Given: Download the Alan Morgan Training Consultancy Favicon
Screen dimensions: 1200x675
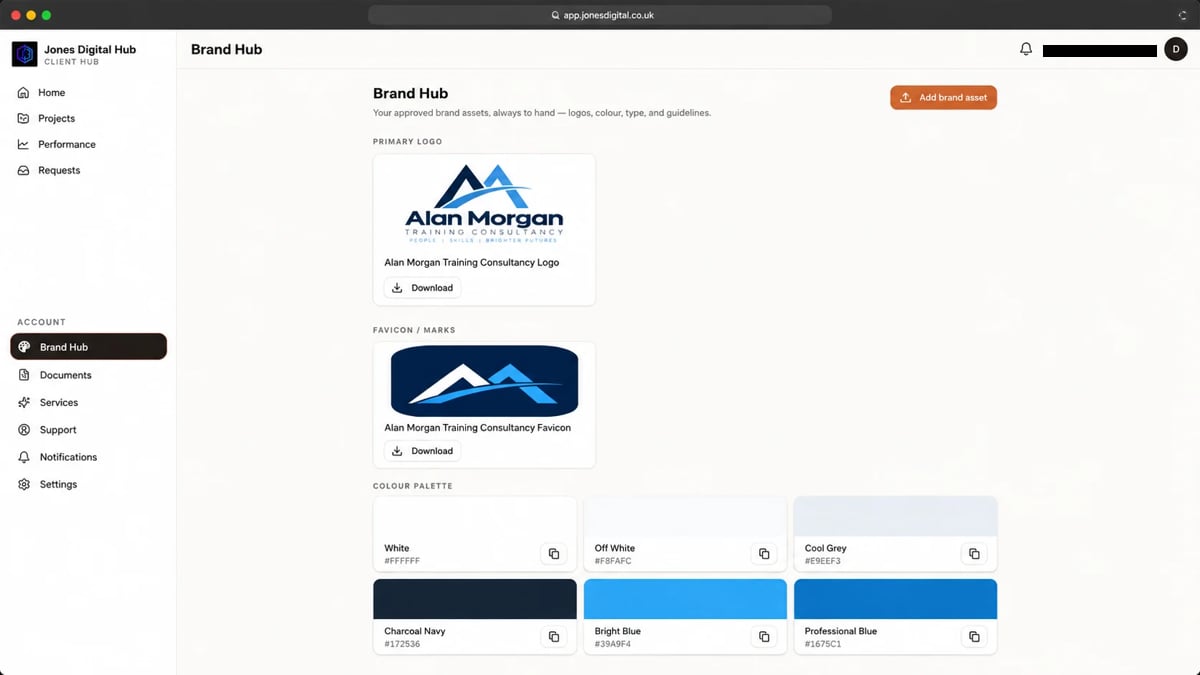Looking at the screenshot, I should [422, 451].
